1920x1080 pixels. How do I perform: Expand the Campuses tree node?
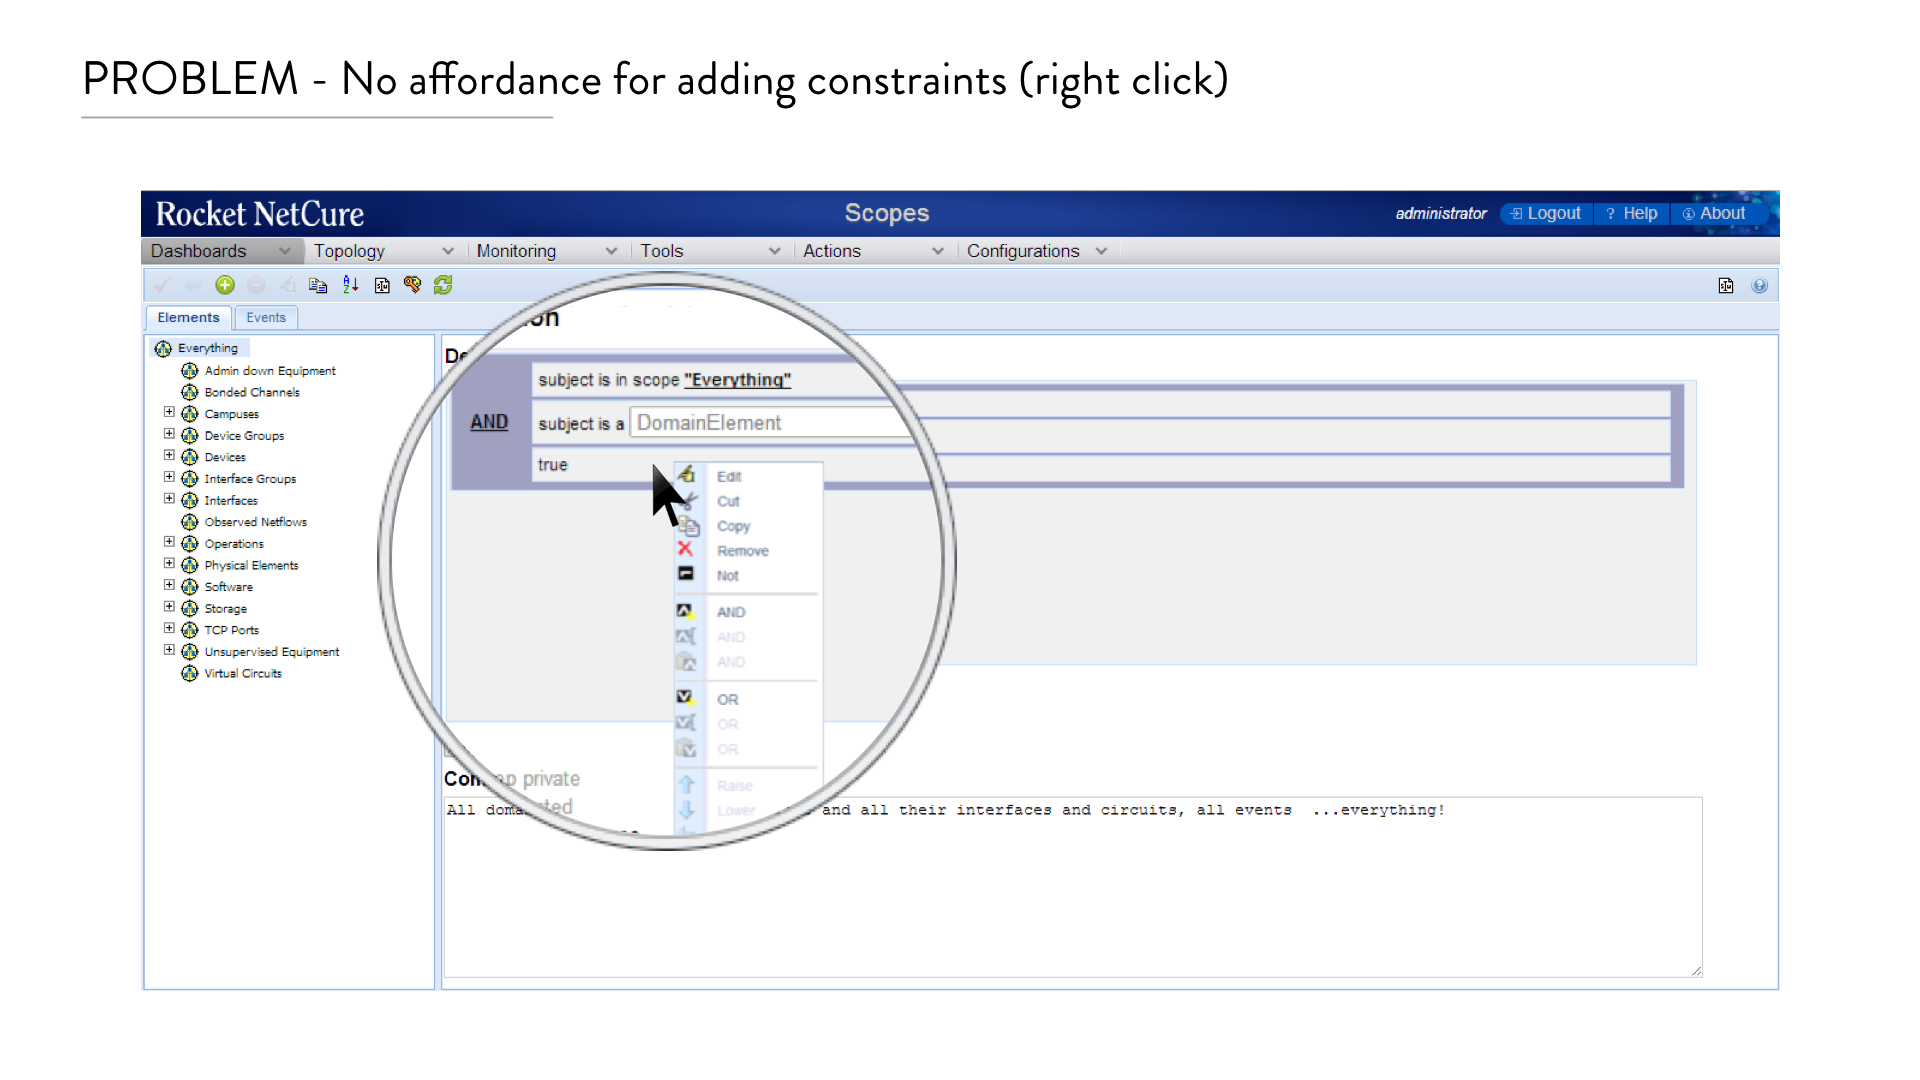(169, 412)
